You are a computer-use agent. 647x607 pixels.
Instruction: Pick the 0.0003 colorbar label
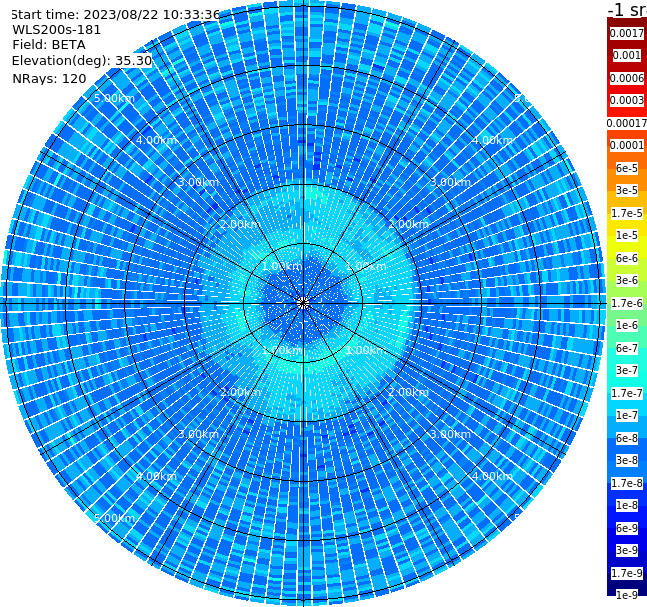click(x=627, y=100)
